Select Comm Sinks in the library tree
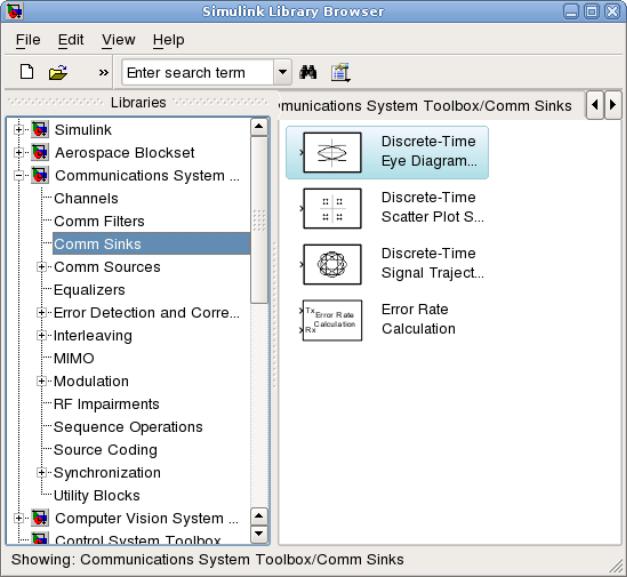 pos(98,244)
